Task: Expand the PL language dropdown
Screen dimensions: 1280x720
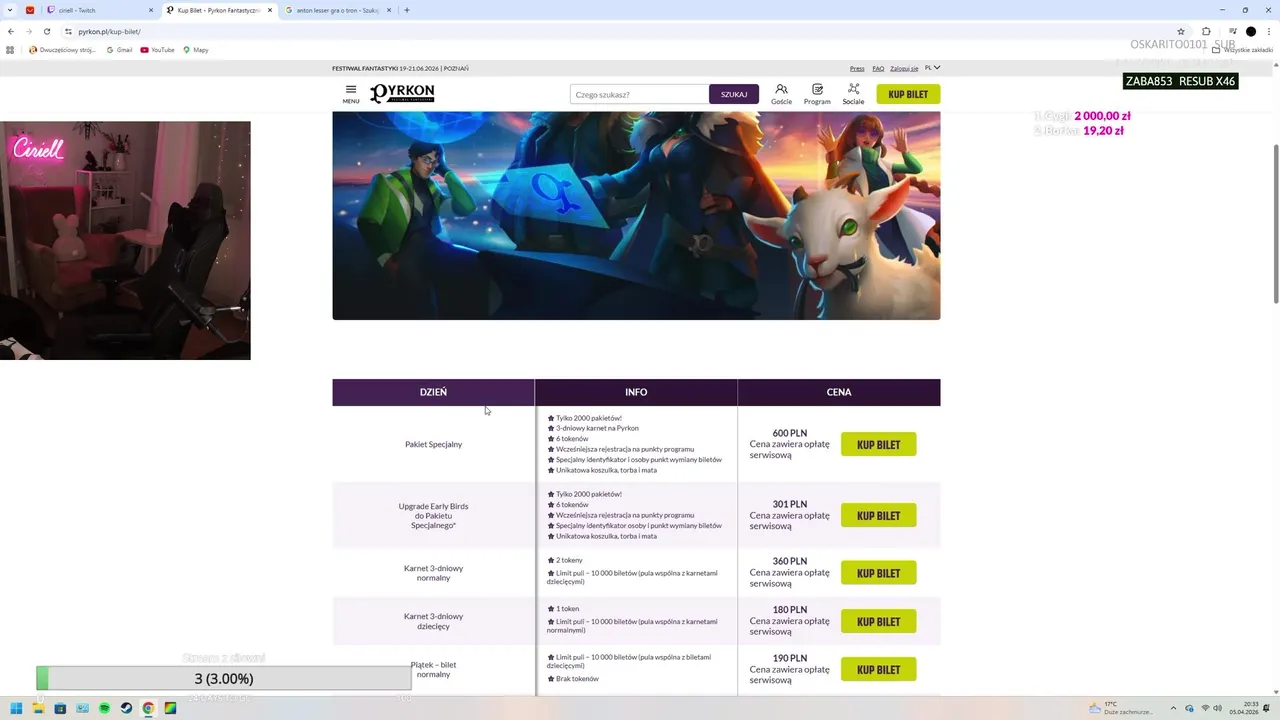Action: pyautogui.click(x=932, y=68)
